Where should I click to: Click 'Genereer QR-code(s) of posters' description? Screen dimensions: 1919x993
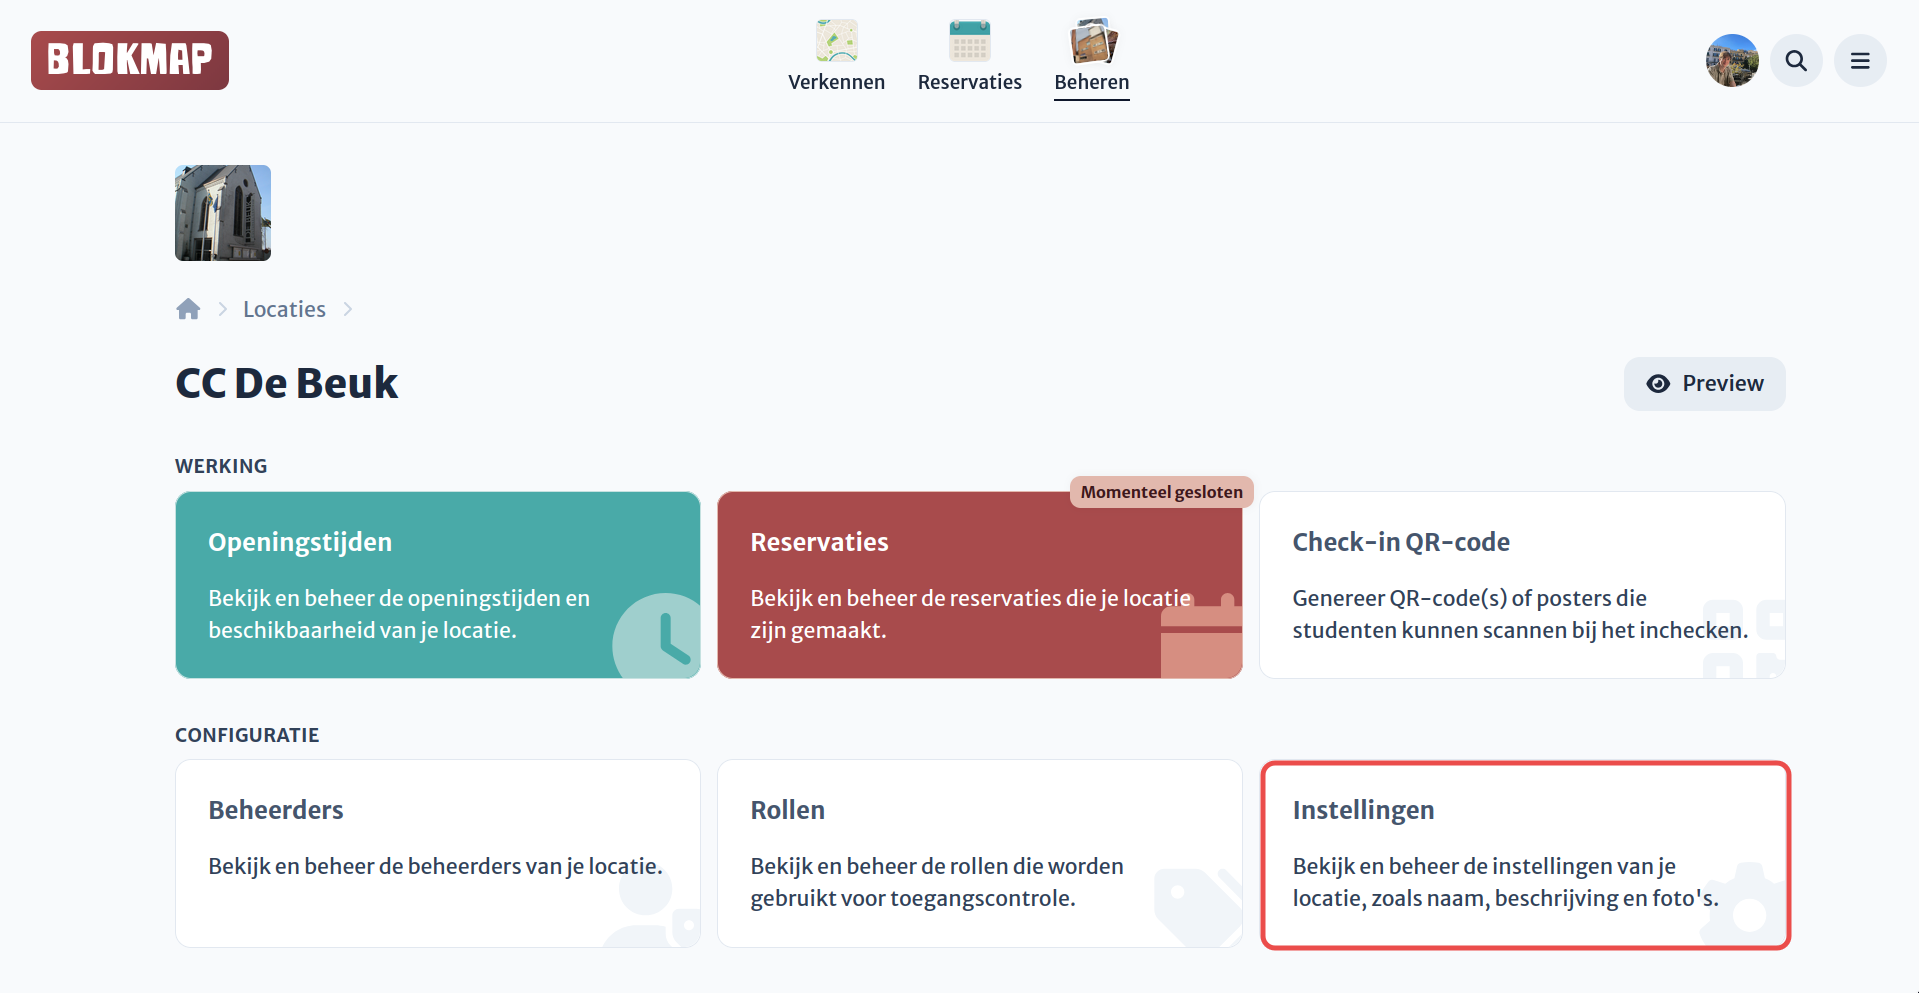tap(1520, 614)
